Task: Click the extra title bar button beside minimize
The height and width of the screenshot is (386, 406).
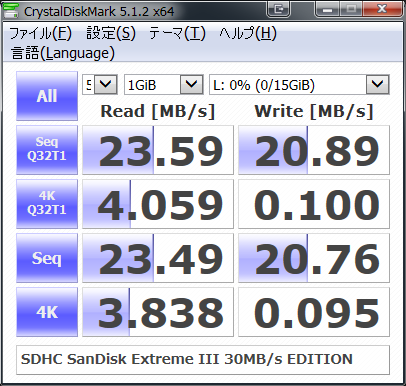Action: click(279, 9)
